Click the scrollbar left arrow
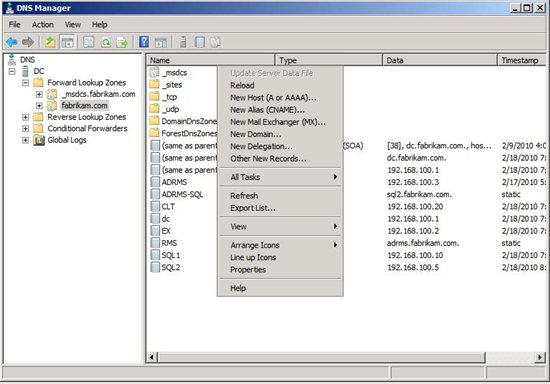550x384 pixels. coord(152,357)
